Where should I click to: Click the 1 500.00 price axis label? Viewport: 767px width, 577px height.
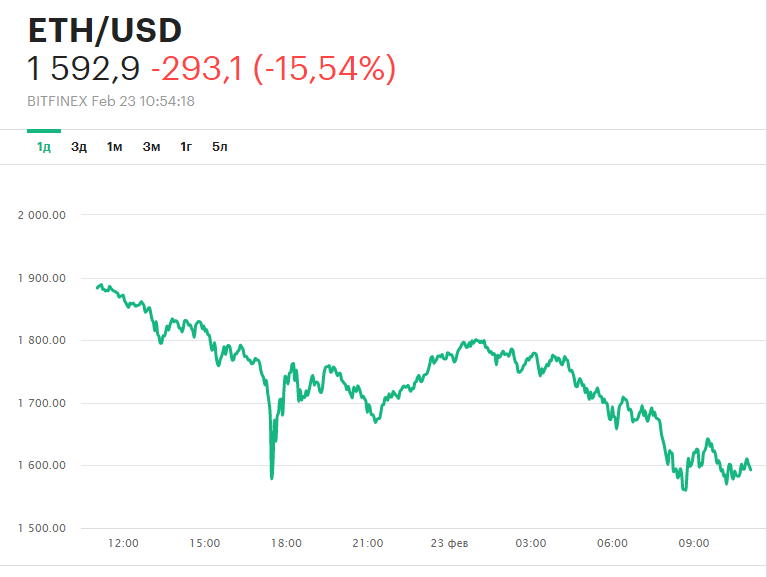click(x=42, y=528)
